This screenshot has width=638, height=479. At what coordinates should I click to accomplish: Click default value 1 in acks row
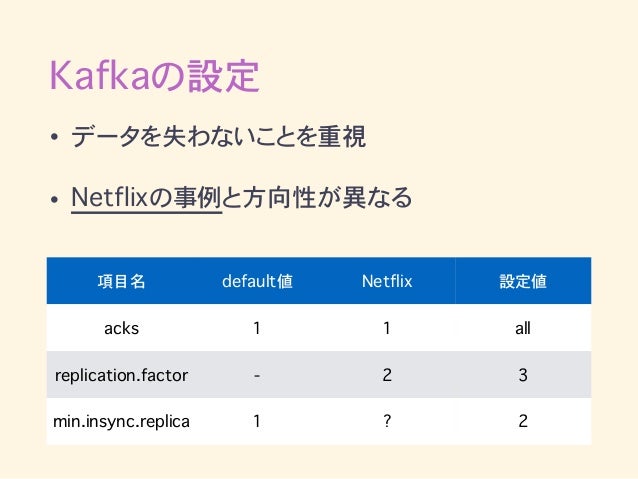click(x=257, y=328)
